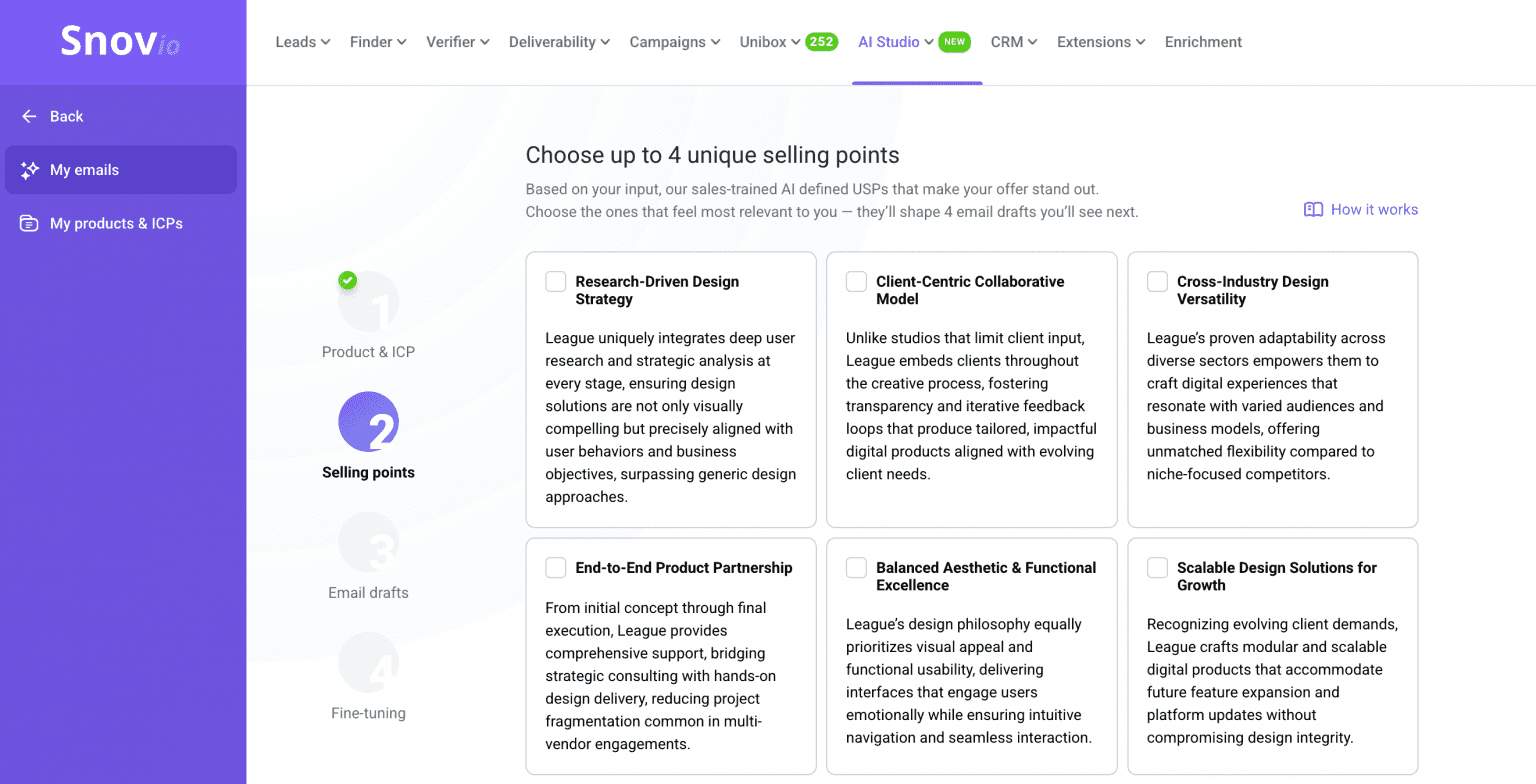Image resolution: width=1536 pixels, height=784 pixels.
Task: Select the Cross-Industry Design Versatility card description
Action: coord(1265,406)
